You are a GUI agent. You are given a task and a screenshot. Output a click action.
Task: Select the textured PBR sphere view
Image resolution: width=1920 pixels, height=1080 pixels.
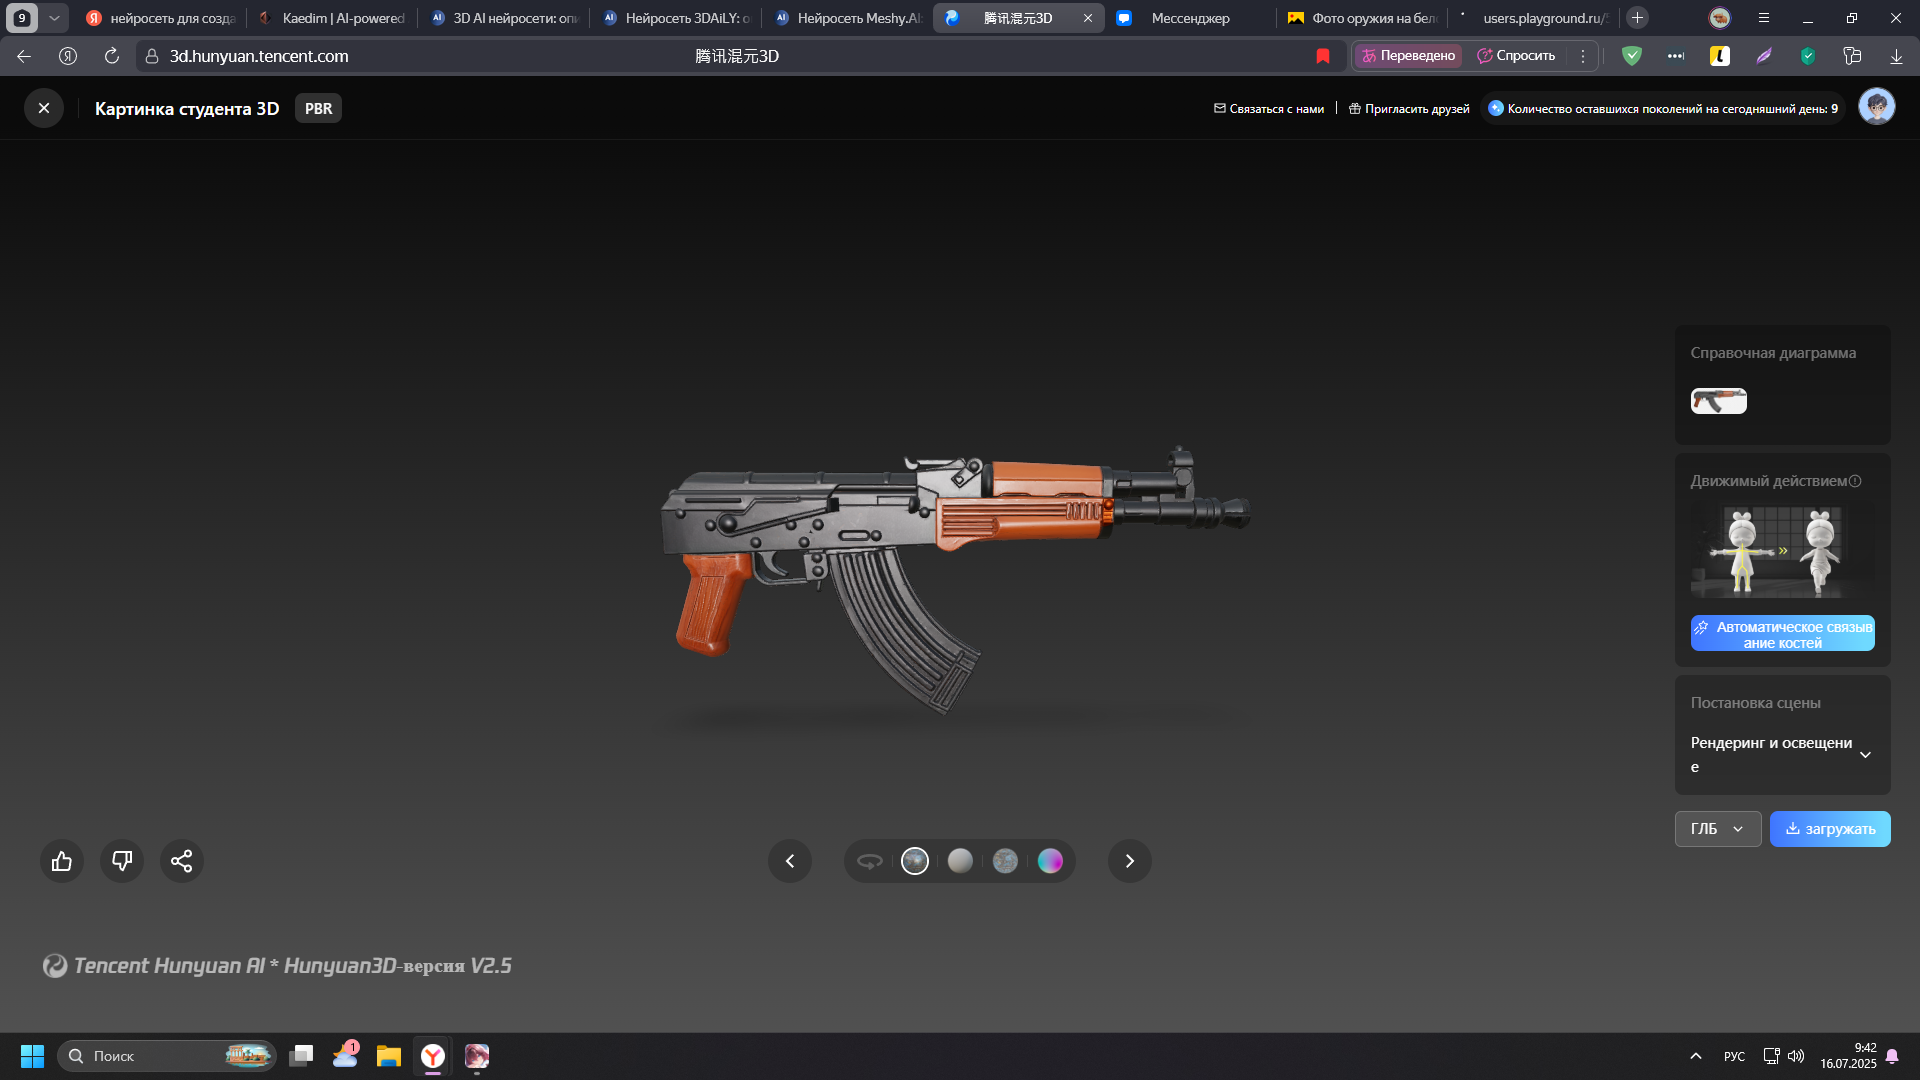pyautogui.click(x=915, y=861)
